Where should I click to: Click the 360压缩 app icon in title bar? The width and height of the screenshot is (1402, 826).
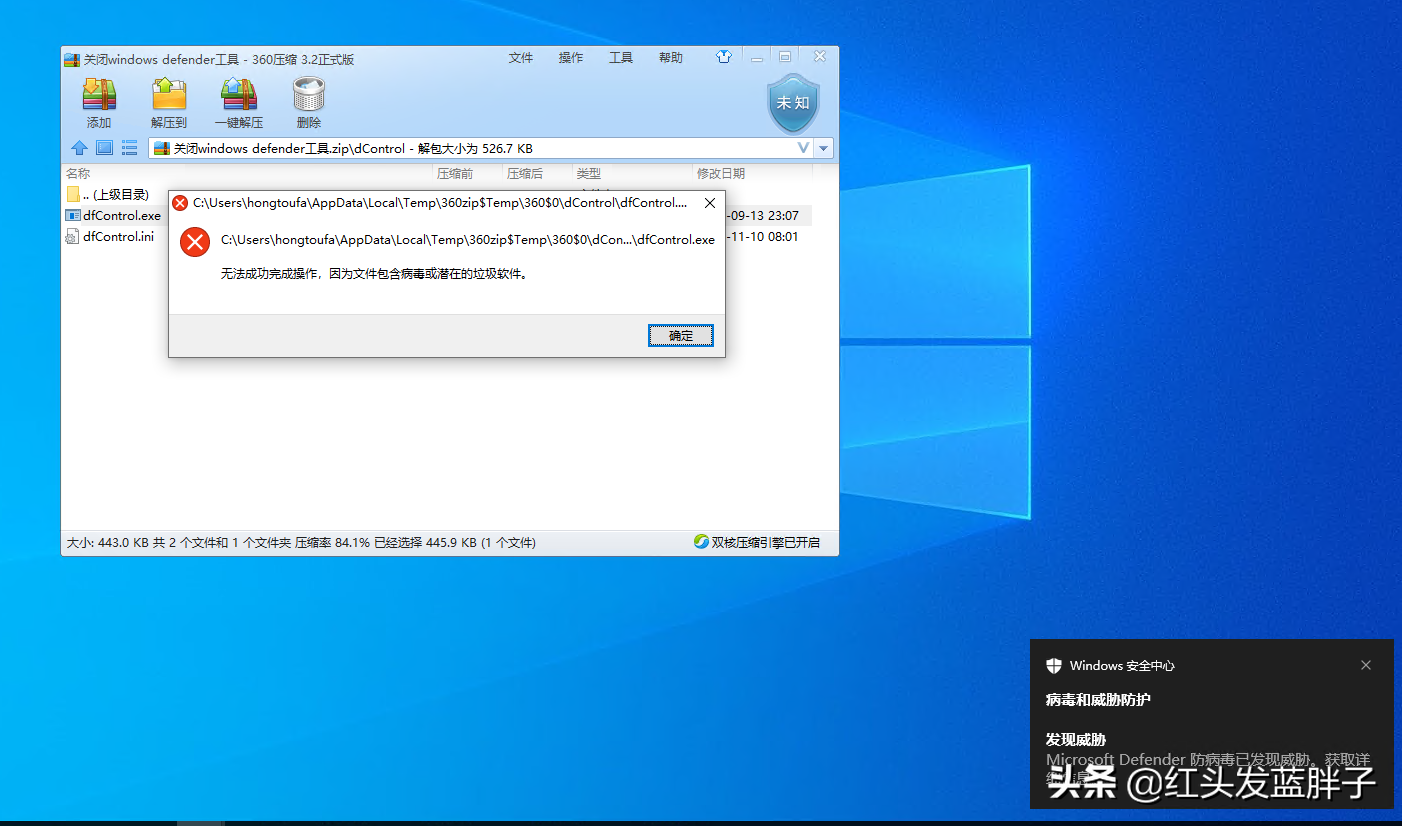pos(72,59)
